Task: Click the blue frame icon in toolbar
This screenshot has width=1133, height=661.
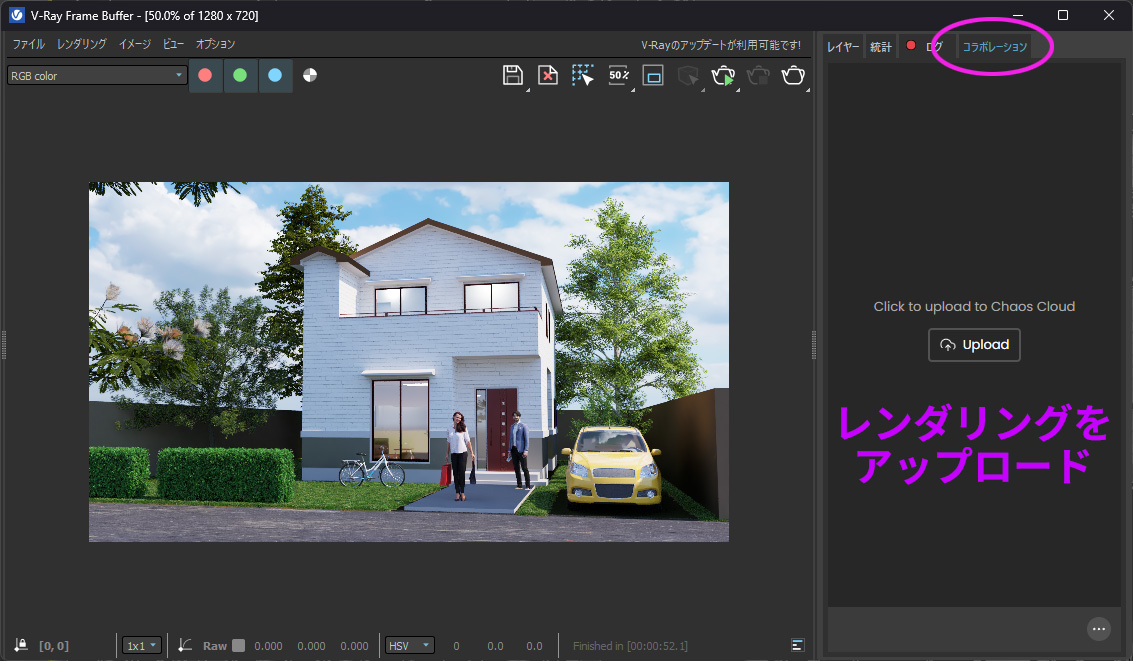Action: point(653,76)
